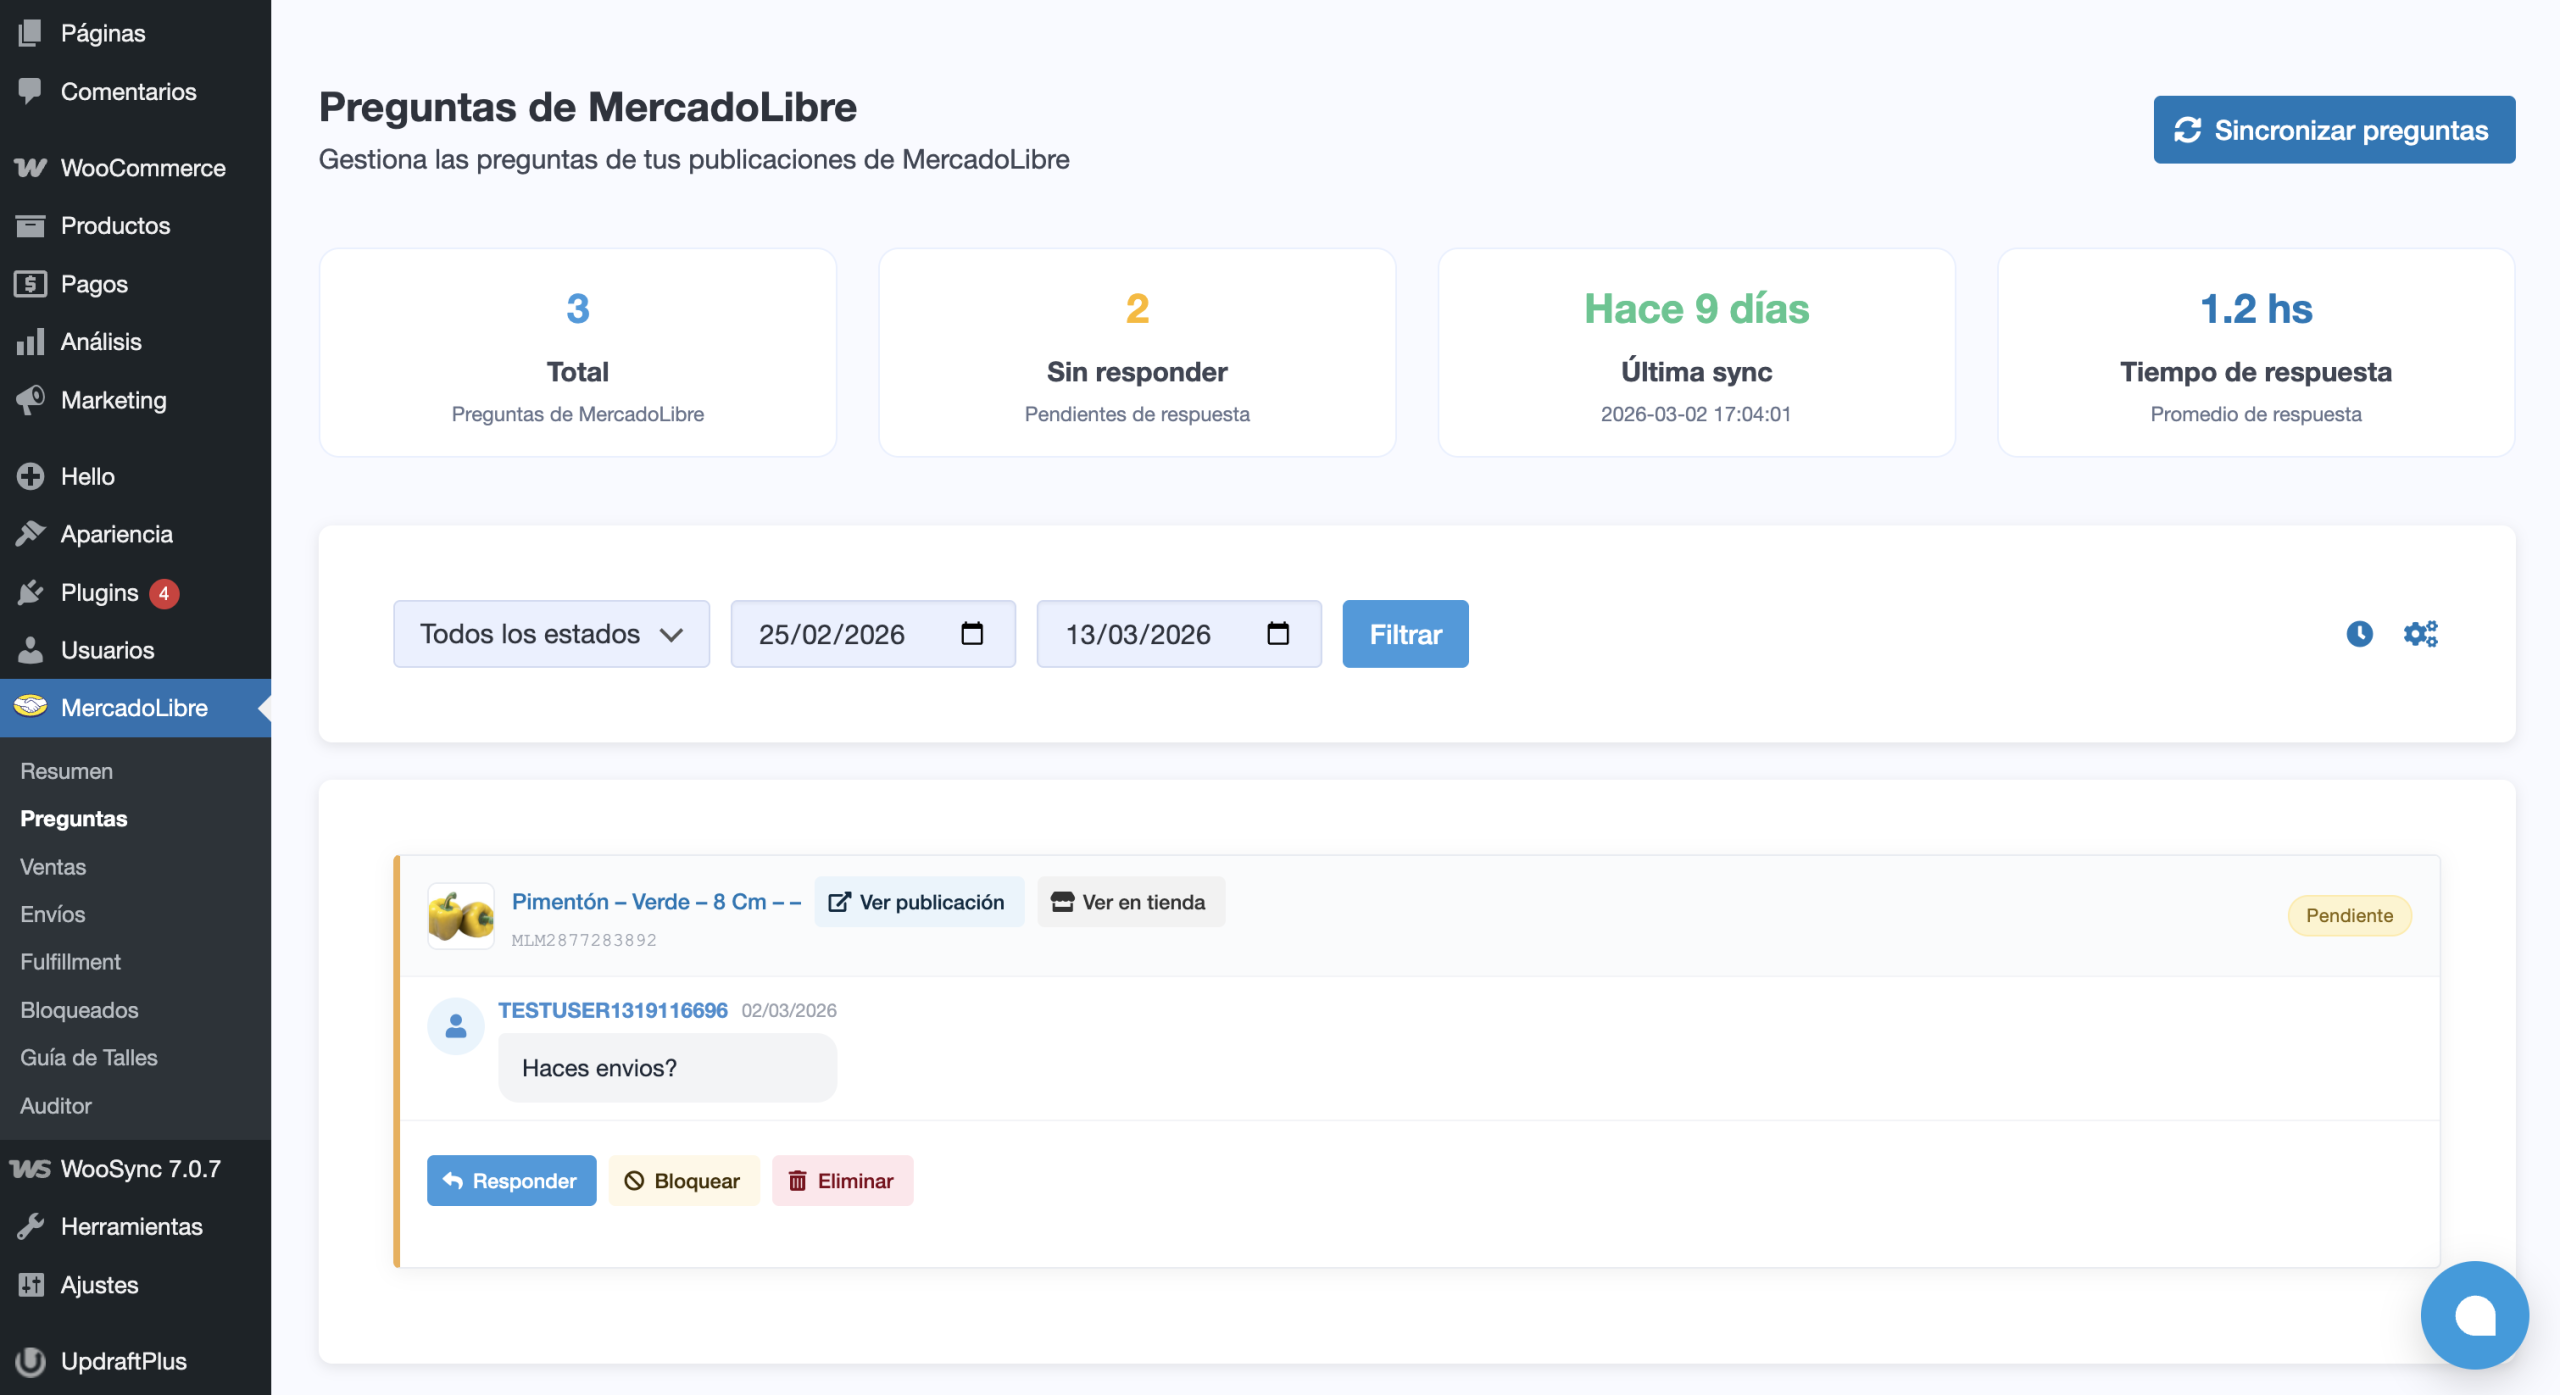Click the WooCommerce logo icon
This screenshot has height=1395, width=2560.
[x=30, y=168]
